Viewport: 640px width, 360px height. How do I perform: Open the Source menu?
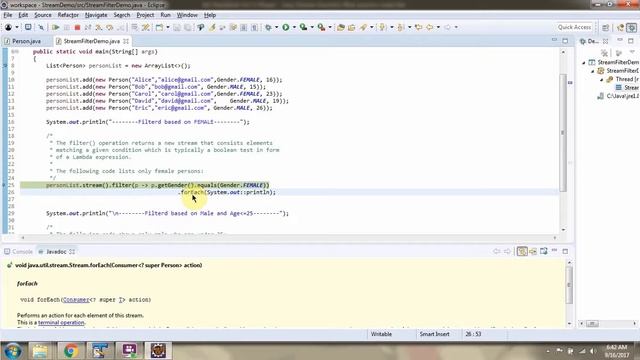click(x=42, y=15)
